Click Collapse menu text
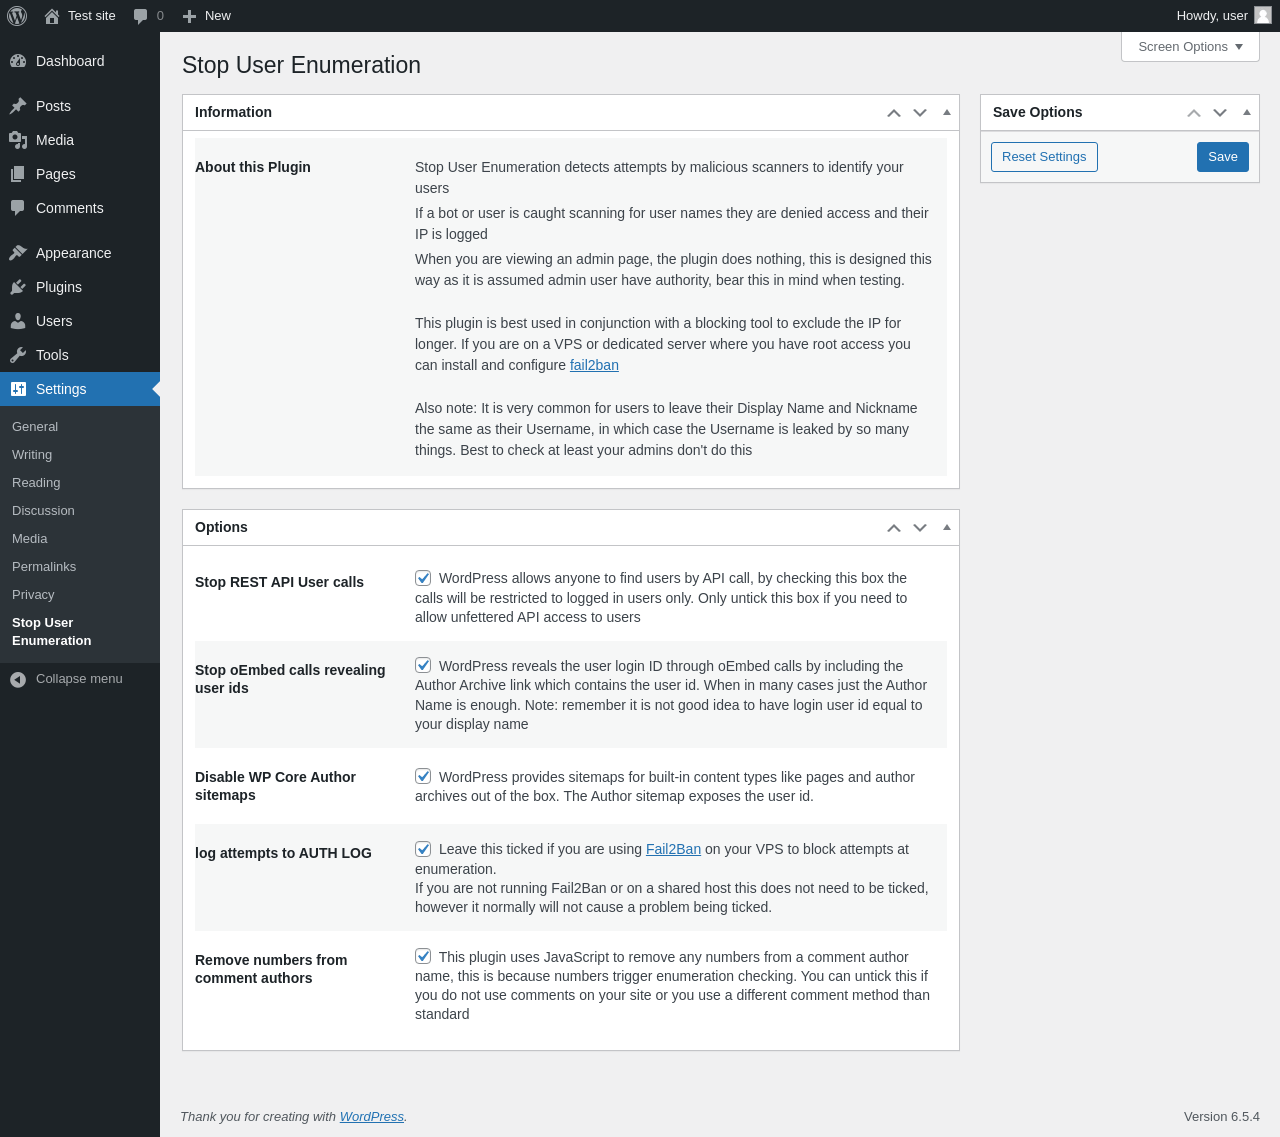1280x1137 pixels. tap(79, 679)
